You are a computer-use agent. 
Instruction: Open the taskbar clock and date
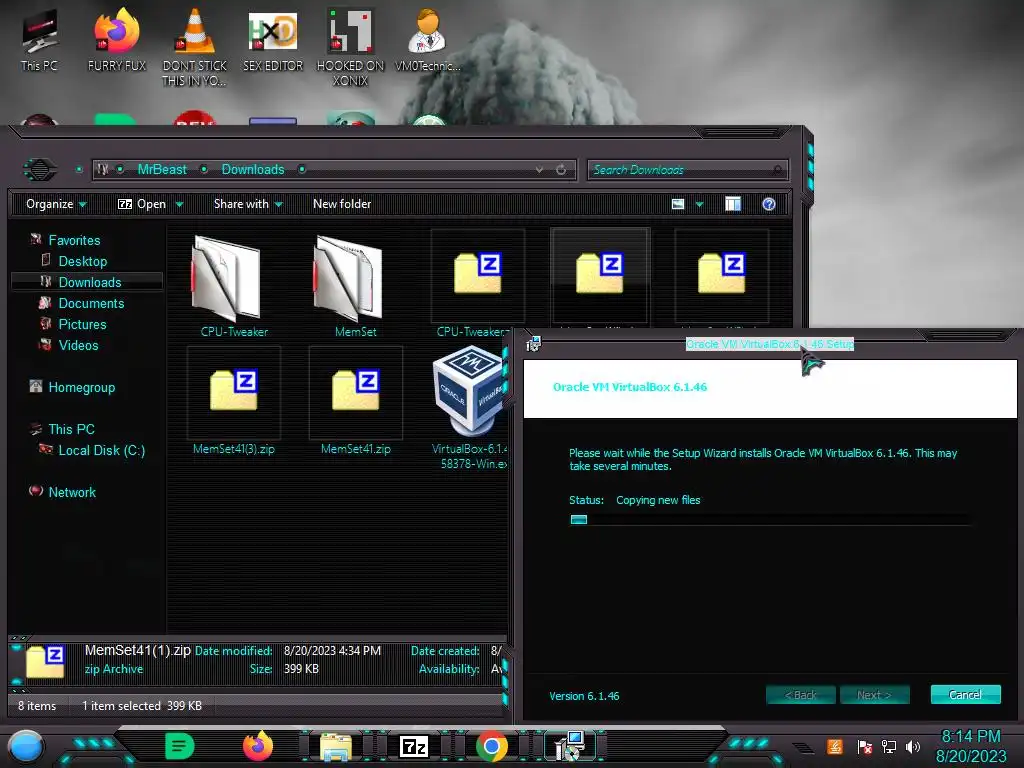tap(971, 746)
